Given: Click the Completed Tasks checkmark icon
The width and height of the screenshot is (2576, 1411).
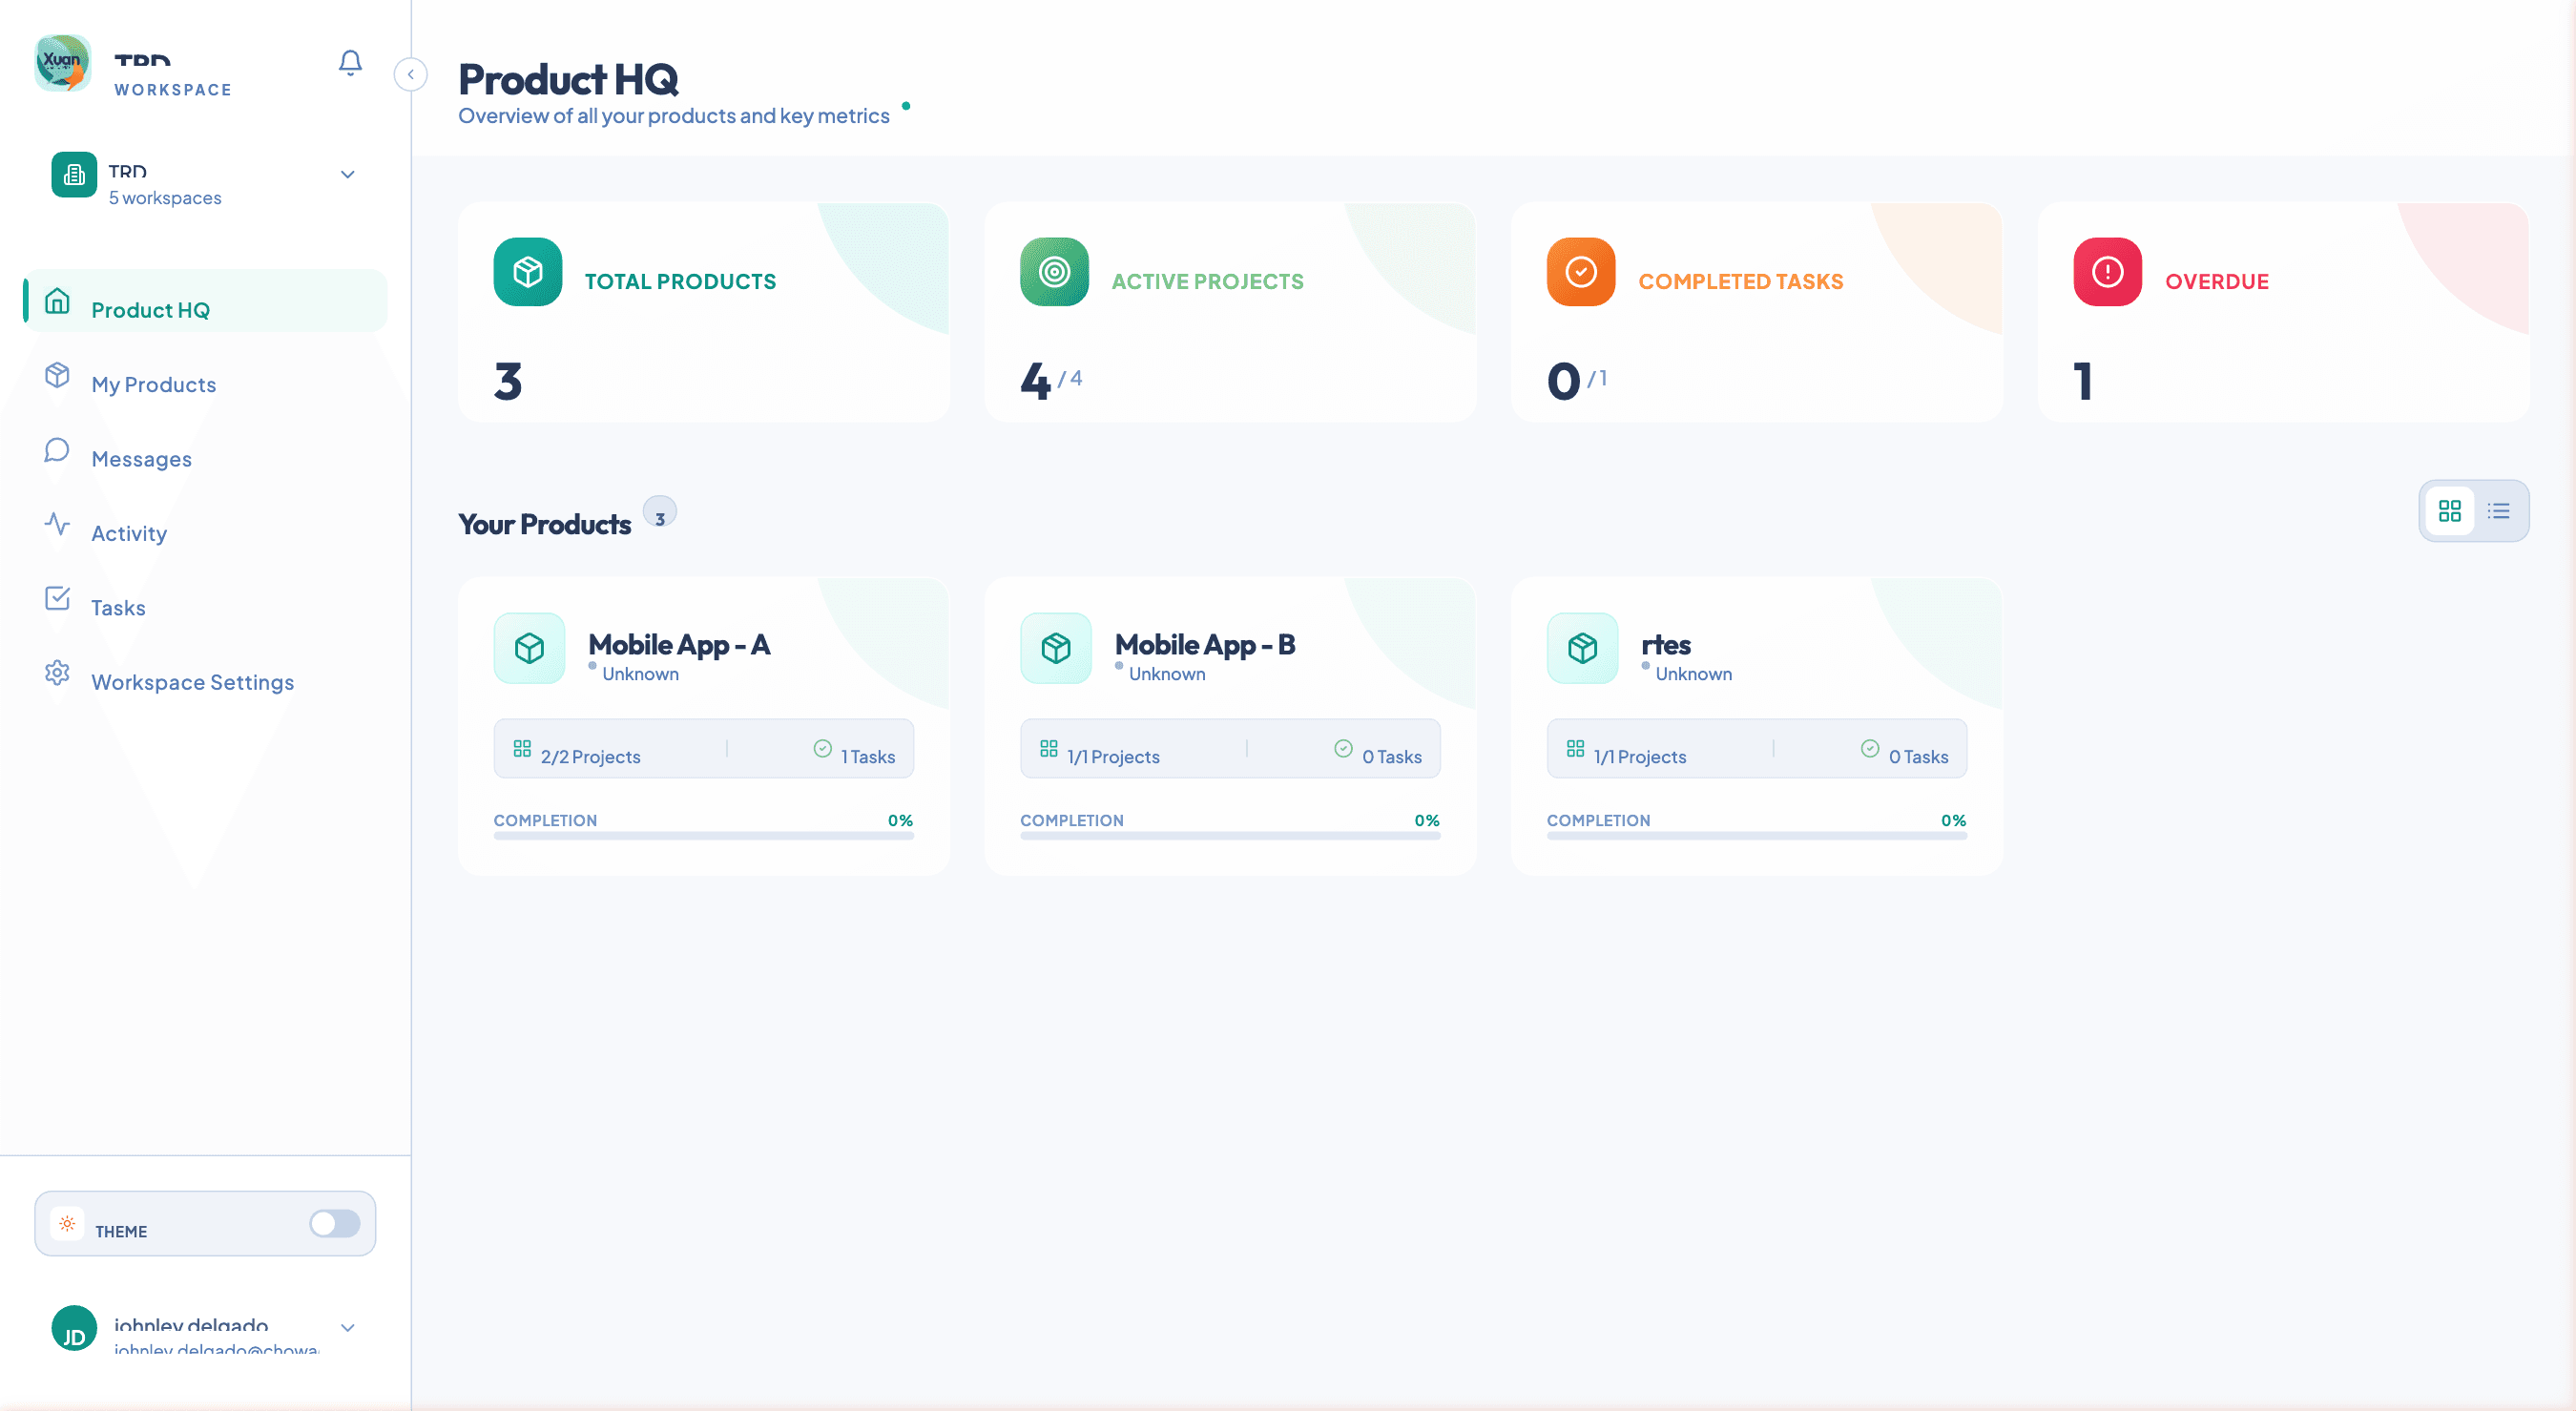Looking at the screenshot, I should click(x=1581, y=271).
